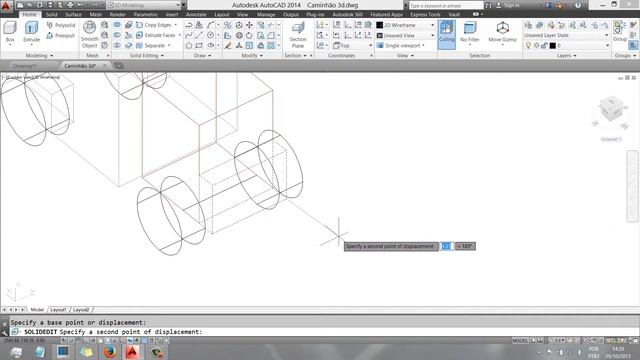The height and width of the screenshot is (360, 640).
Task: Click the Sign In button
Action: click(508, 5)
